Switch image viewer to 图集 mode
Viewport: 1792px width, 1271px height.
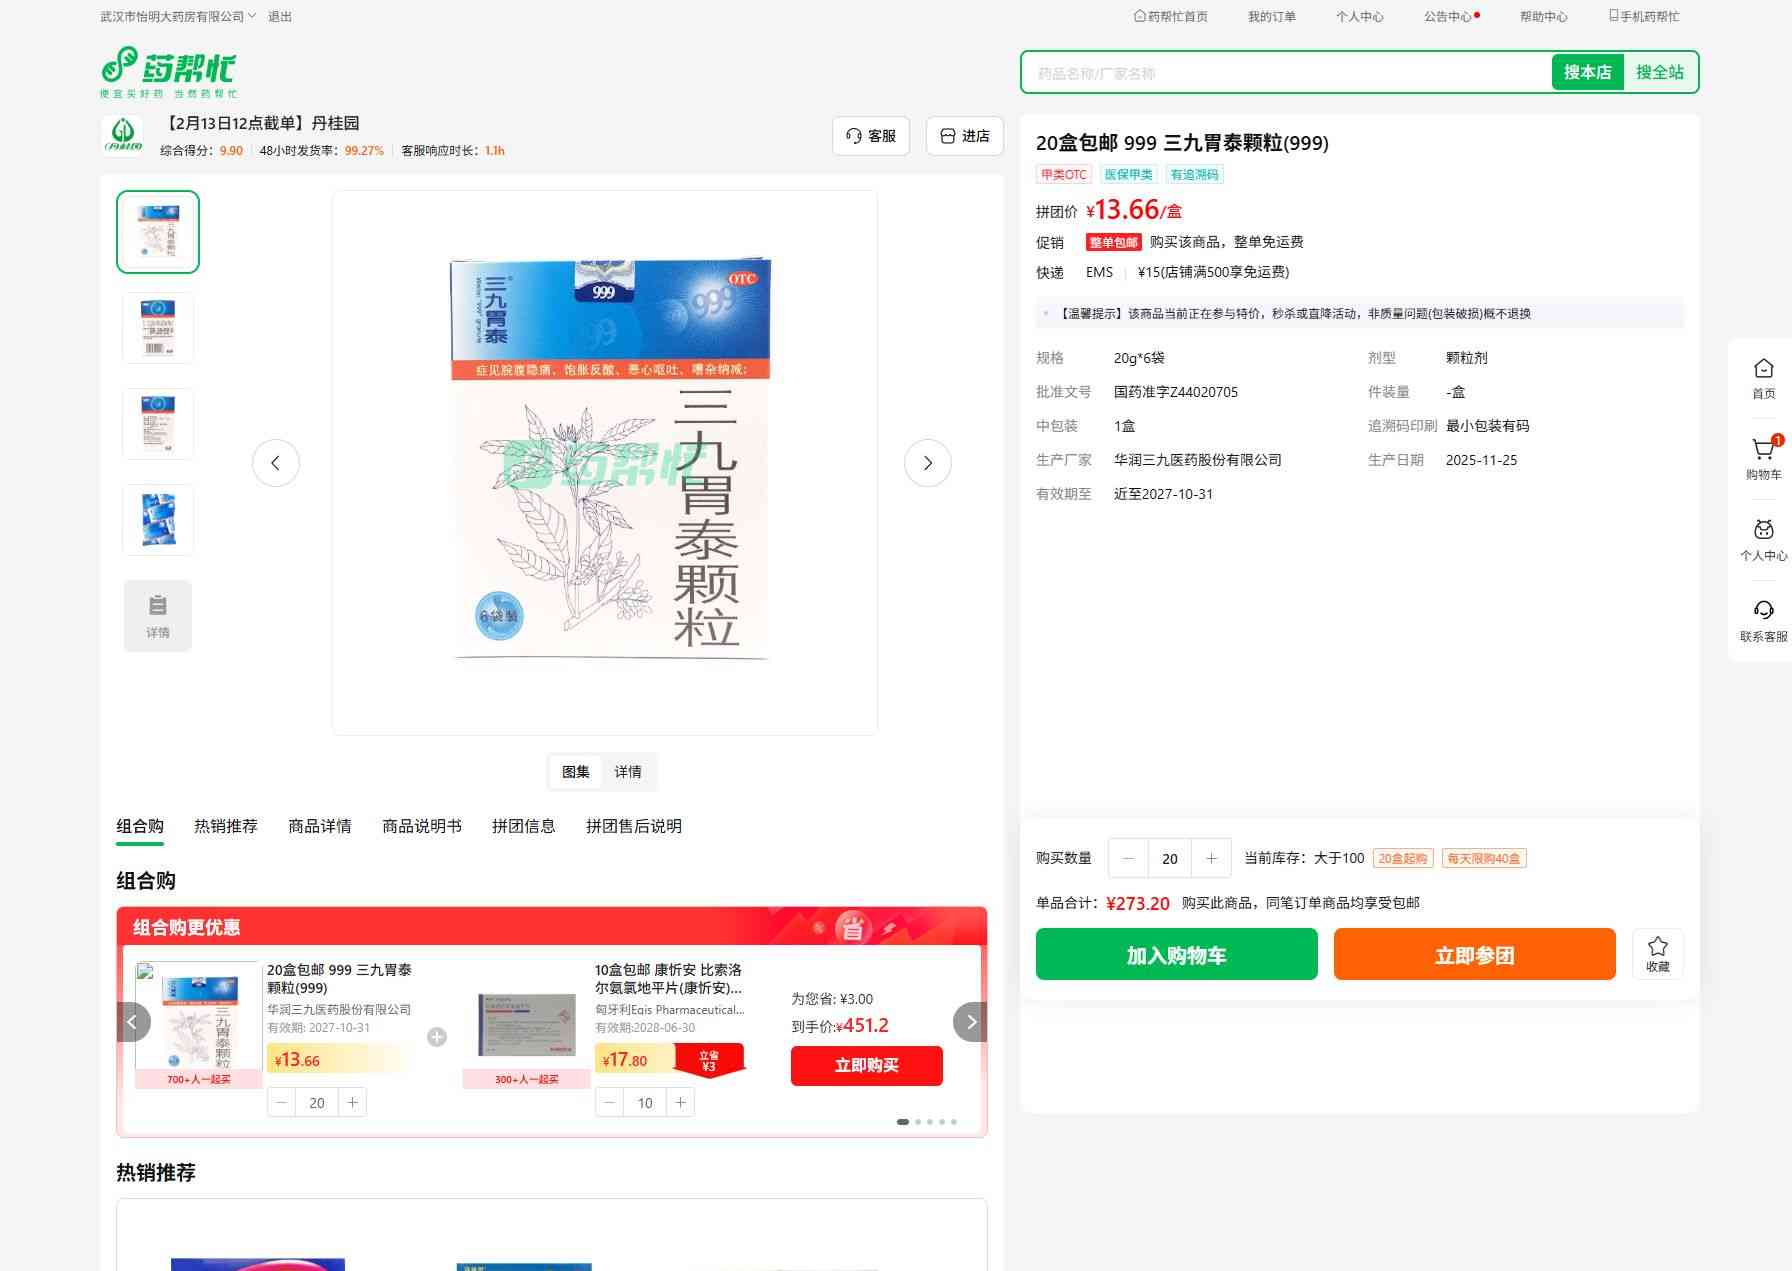point(576,772)
